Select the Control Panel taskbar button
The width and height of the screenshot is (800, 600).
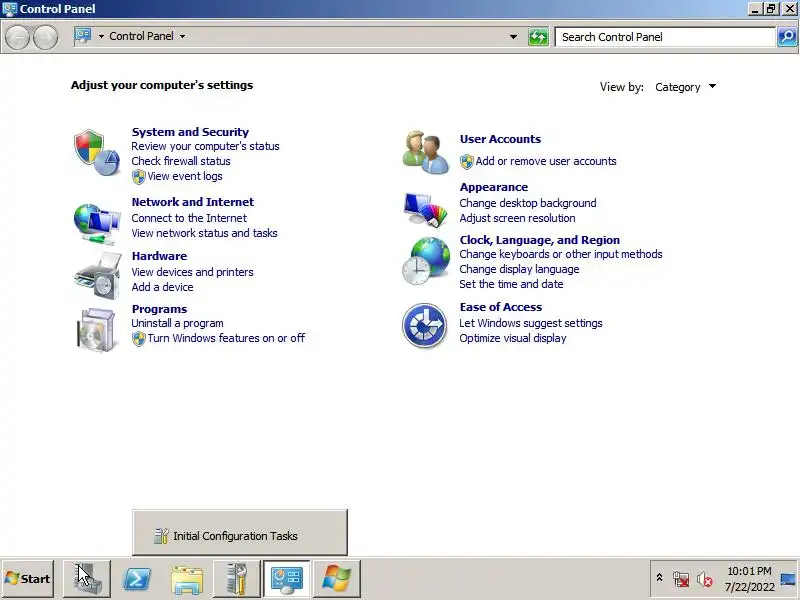coord(287,579)
